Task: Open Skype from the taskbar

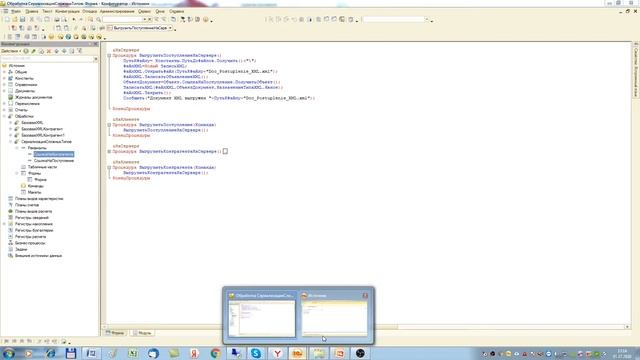Action: (x=256, y=353)
